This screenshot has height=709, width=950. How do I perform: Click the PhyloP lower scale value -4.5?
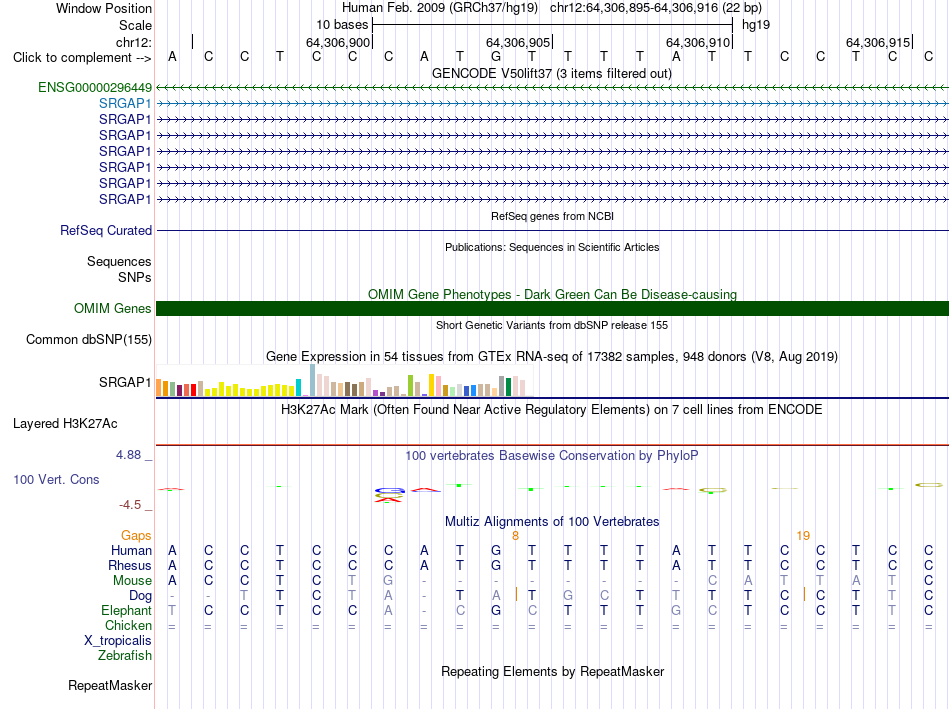(130, 505)
